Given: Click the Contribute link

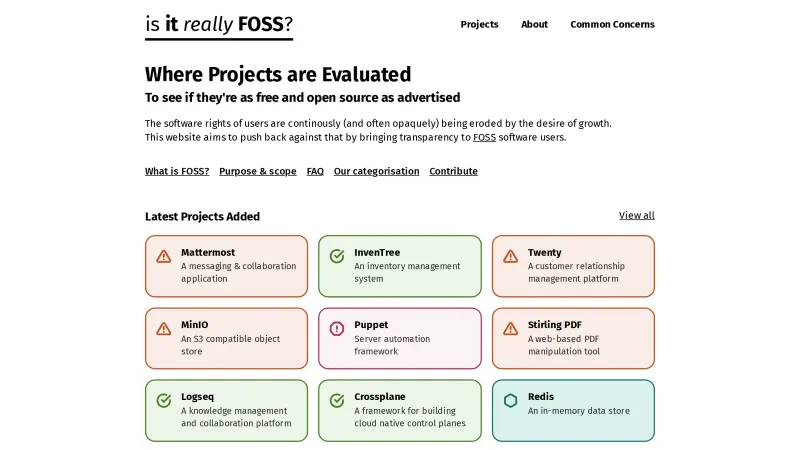Looking at the screenshot, I should pos(453,171).
